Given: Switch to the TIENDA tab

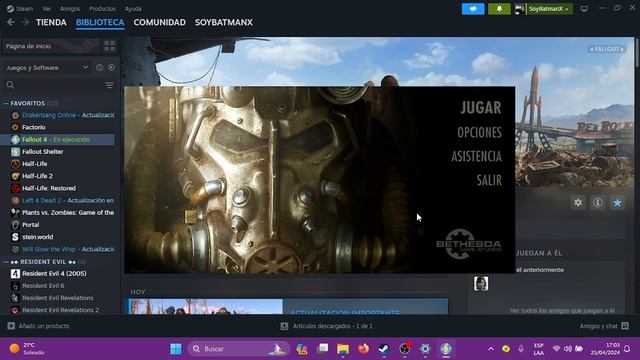Looking at the screenshot, I should click(51, 22).
